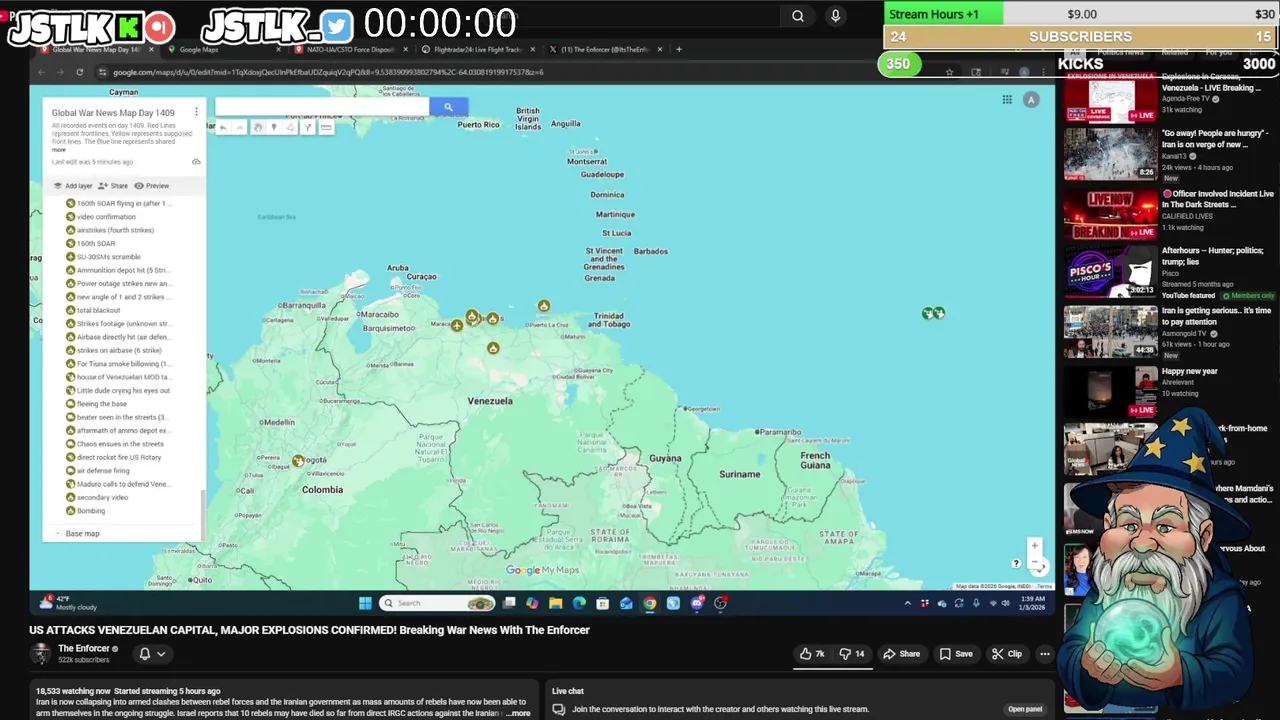
Task: Like the video with thumbs up
Action: pos(812,654)
